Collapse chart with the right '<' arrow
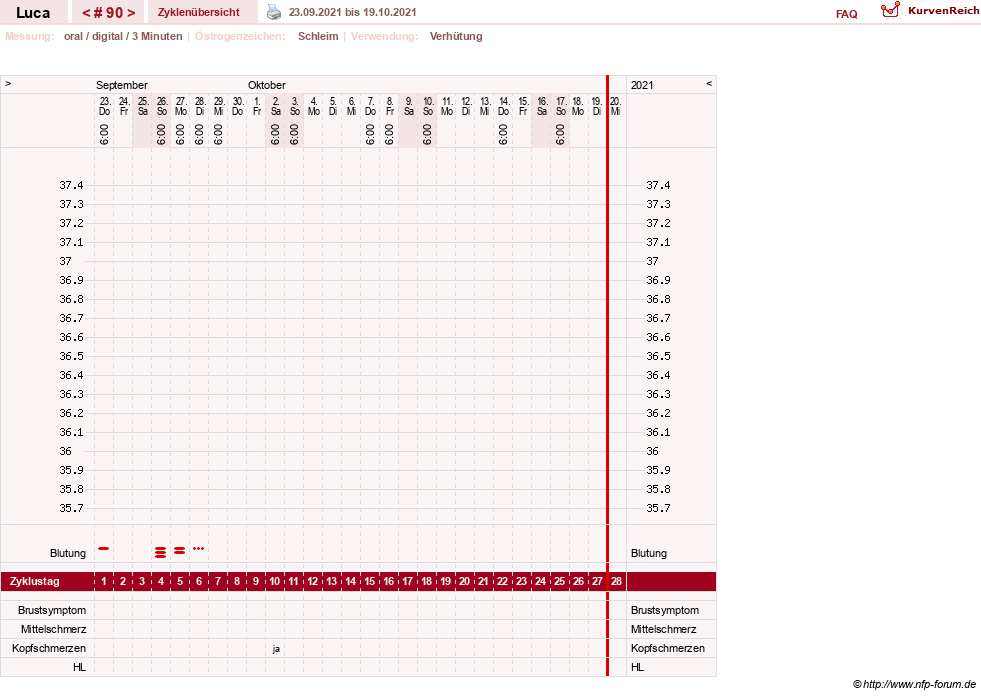Viewport: 981px width, 696px height. [709, 83]
